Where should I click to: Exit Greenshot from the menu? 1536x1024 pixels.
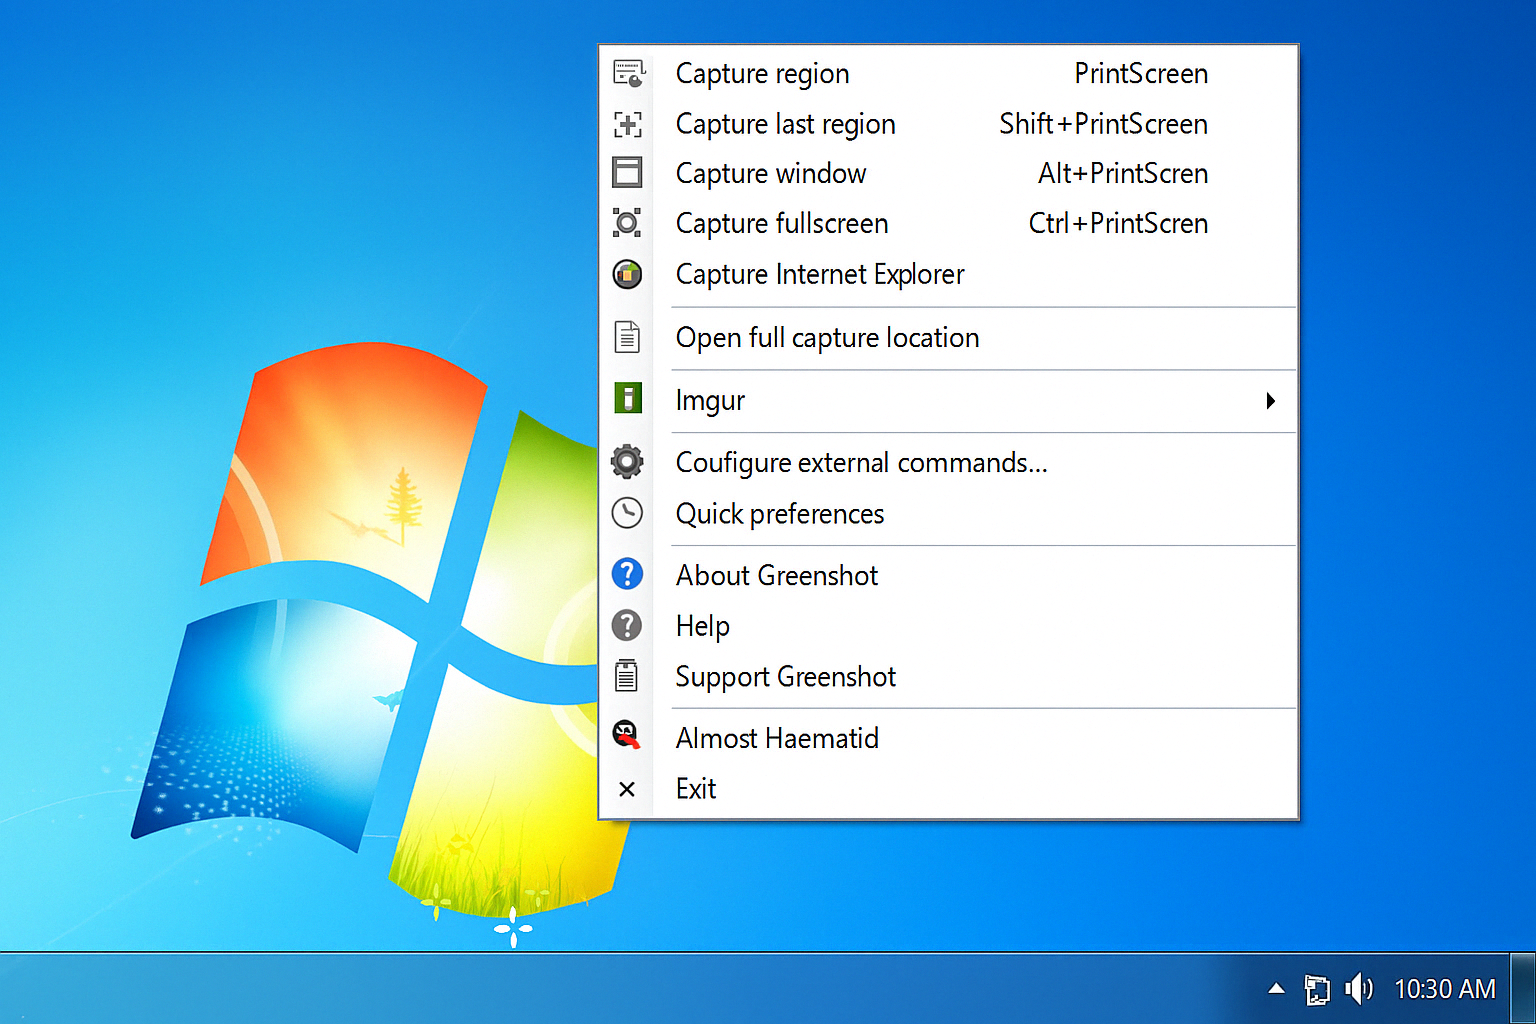(696, 789)
